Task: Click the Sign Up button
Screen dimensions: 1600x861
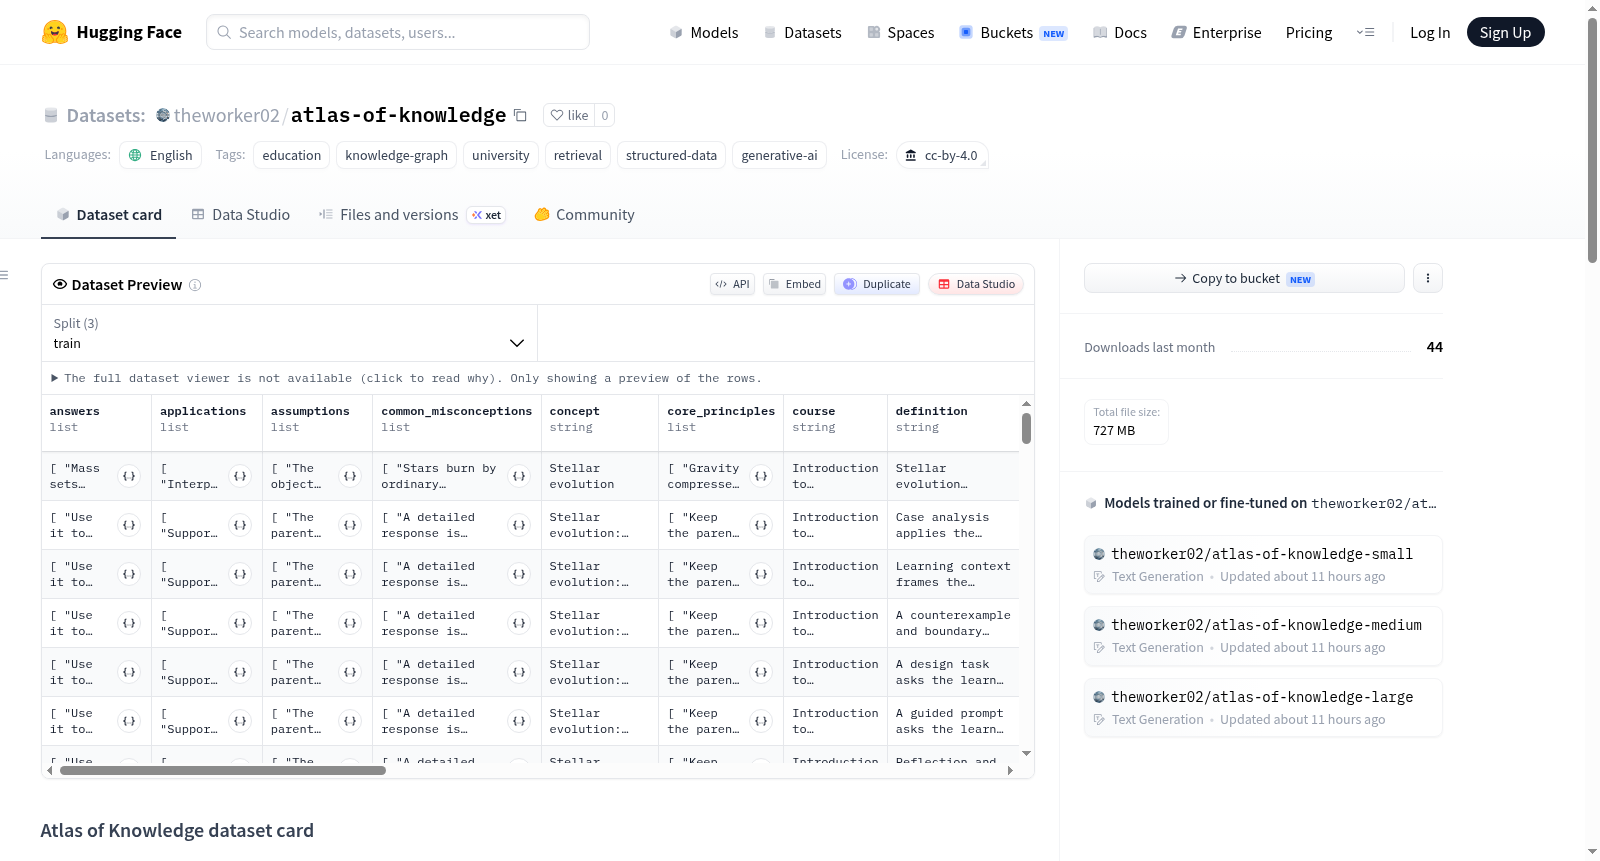Action: (1505, 33)
